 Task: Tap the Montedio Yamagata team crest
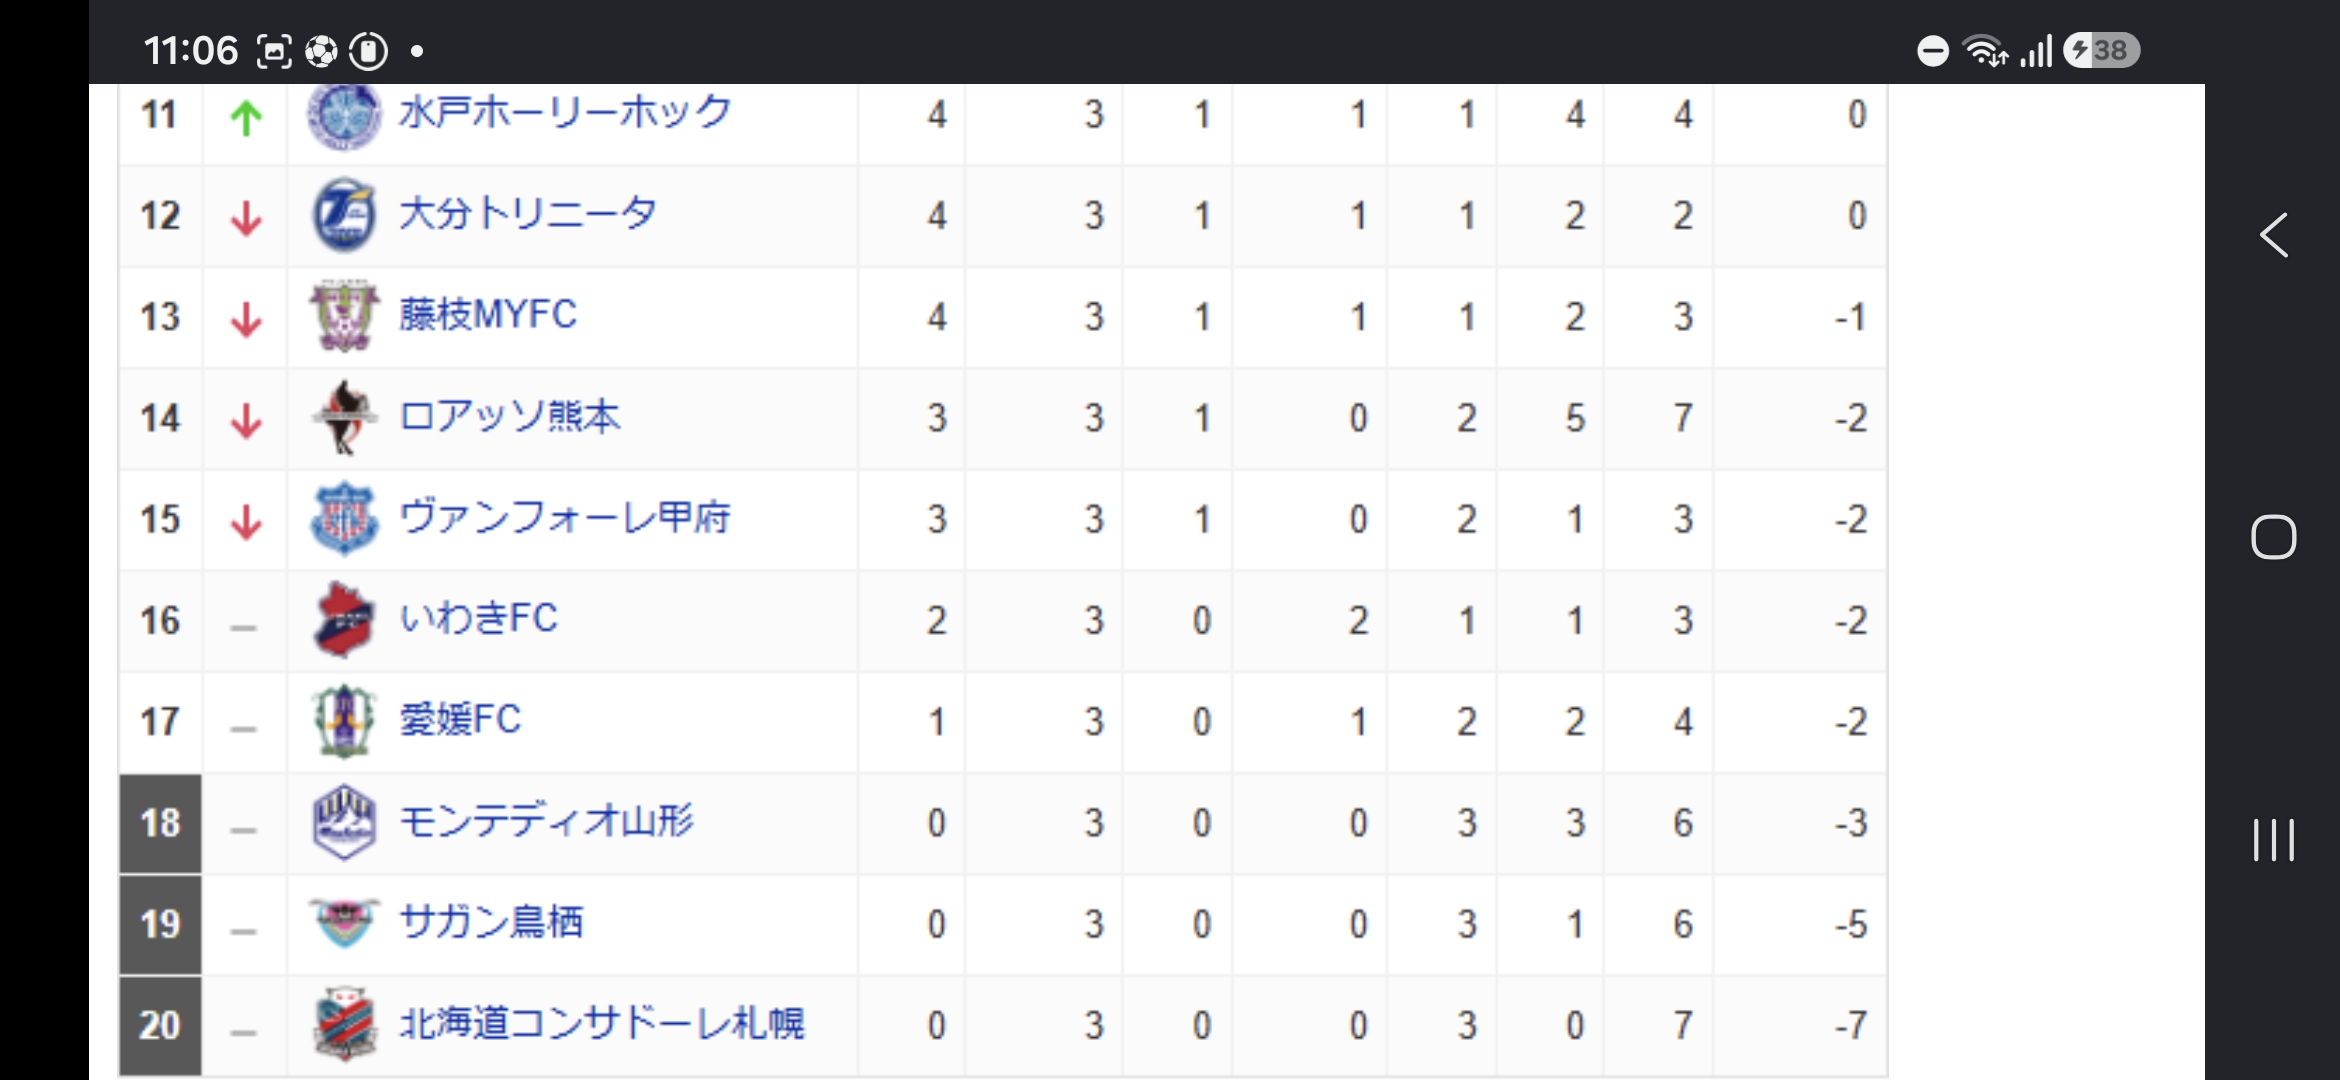point(344,822)
